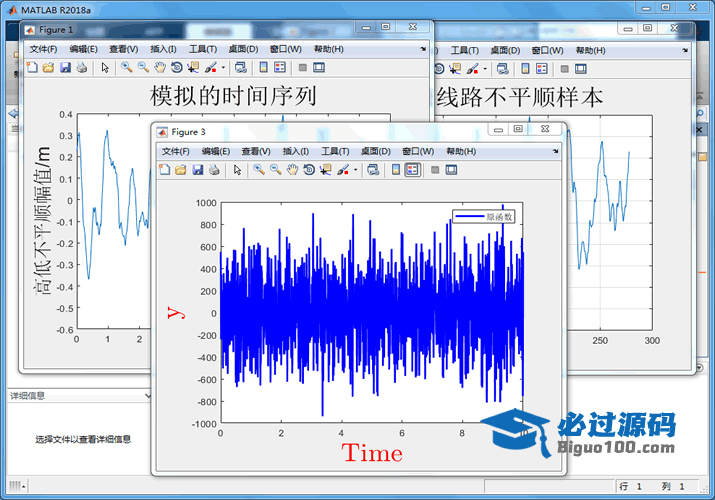Open the Brush color dropdown arrow in Figure 3
The width and height of the screenshot is (715, 500).
[355, 170]
